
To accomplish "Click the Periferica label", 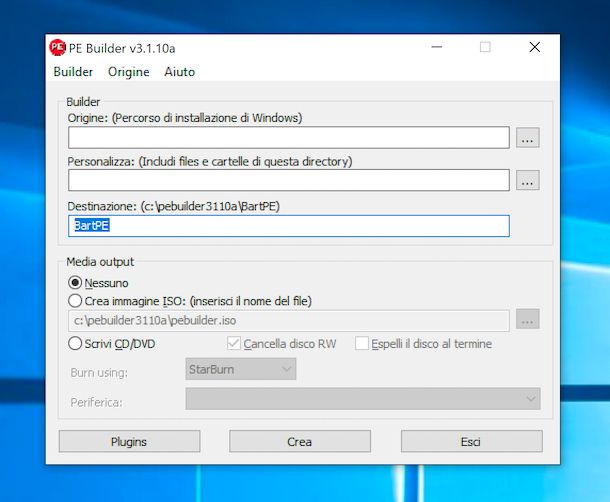I will tap(96, 402).
